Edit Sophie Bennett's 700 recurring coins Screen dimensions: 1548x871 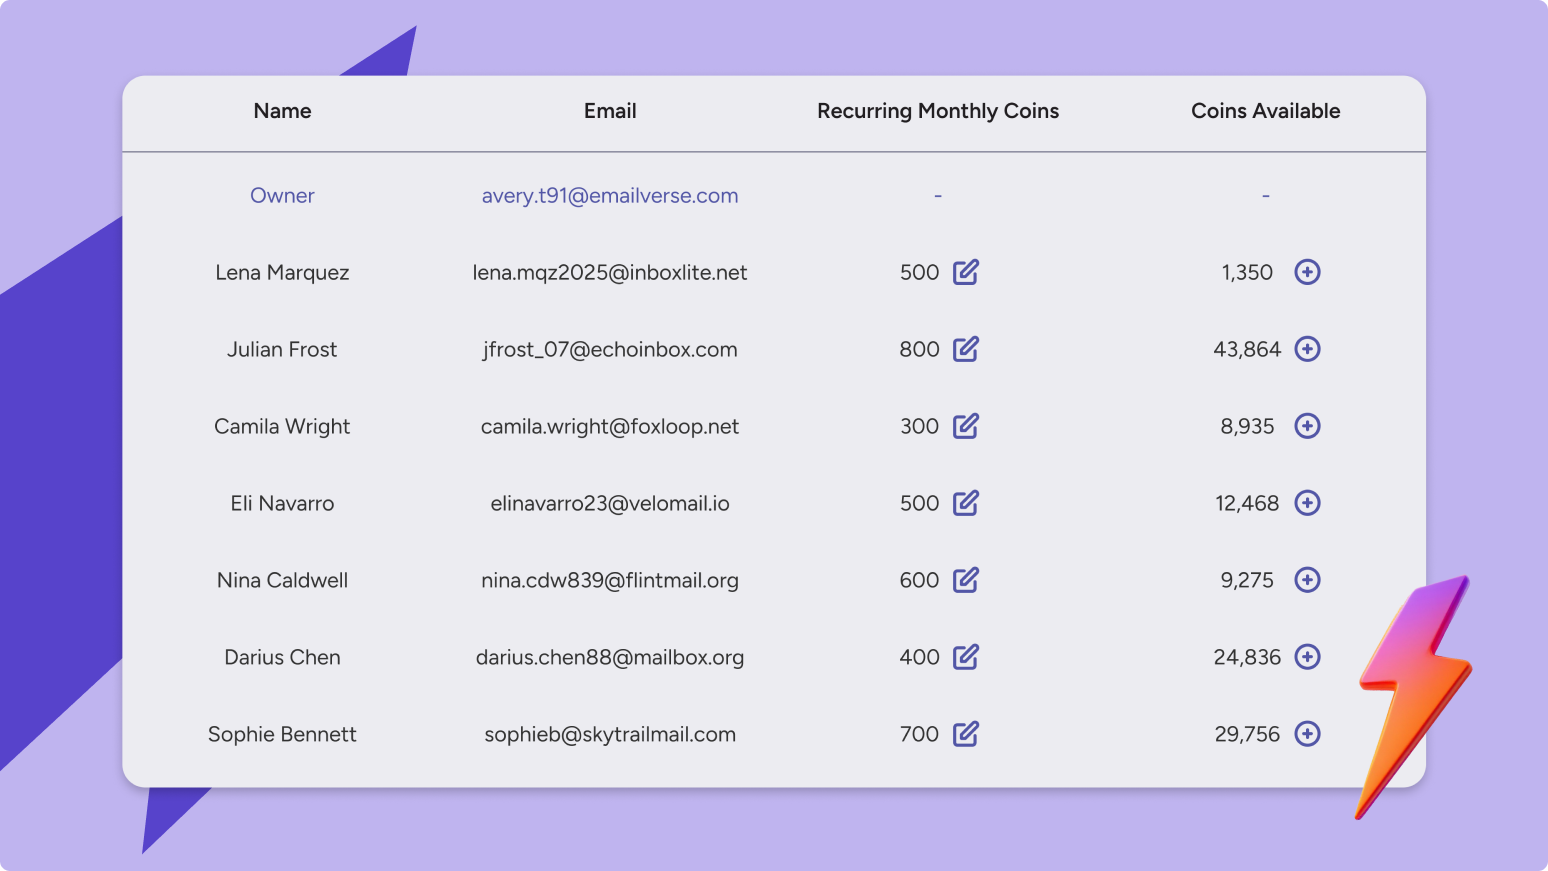pyautogui.click(x=965, y=734)
